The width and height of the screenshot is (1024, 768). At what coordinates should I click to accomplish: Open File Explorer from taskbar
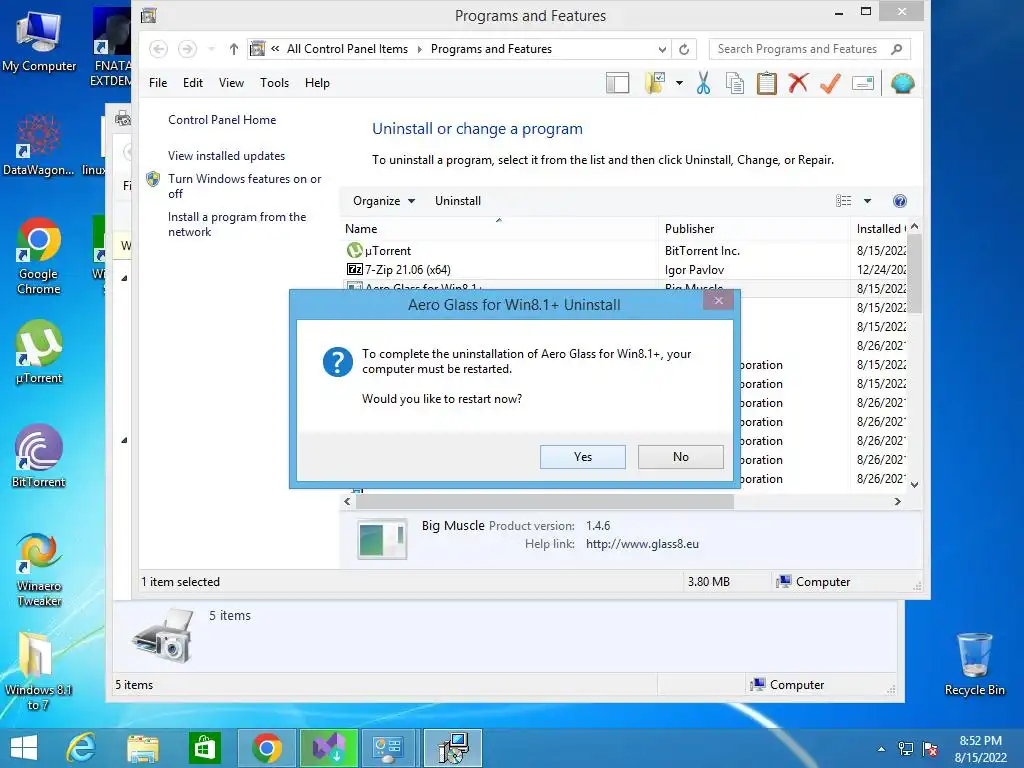pyautogui.click(x=142, y=748)
